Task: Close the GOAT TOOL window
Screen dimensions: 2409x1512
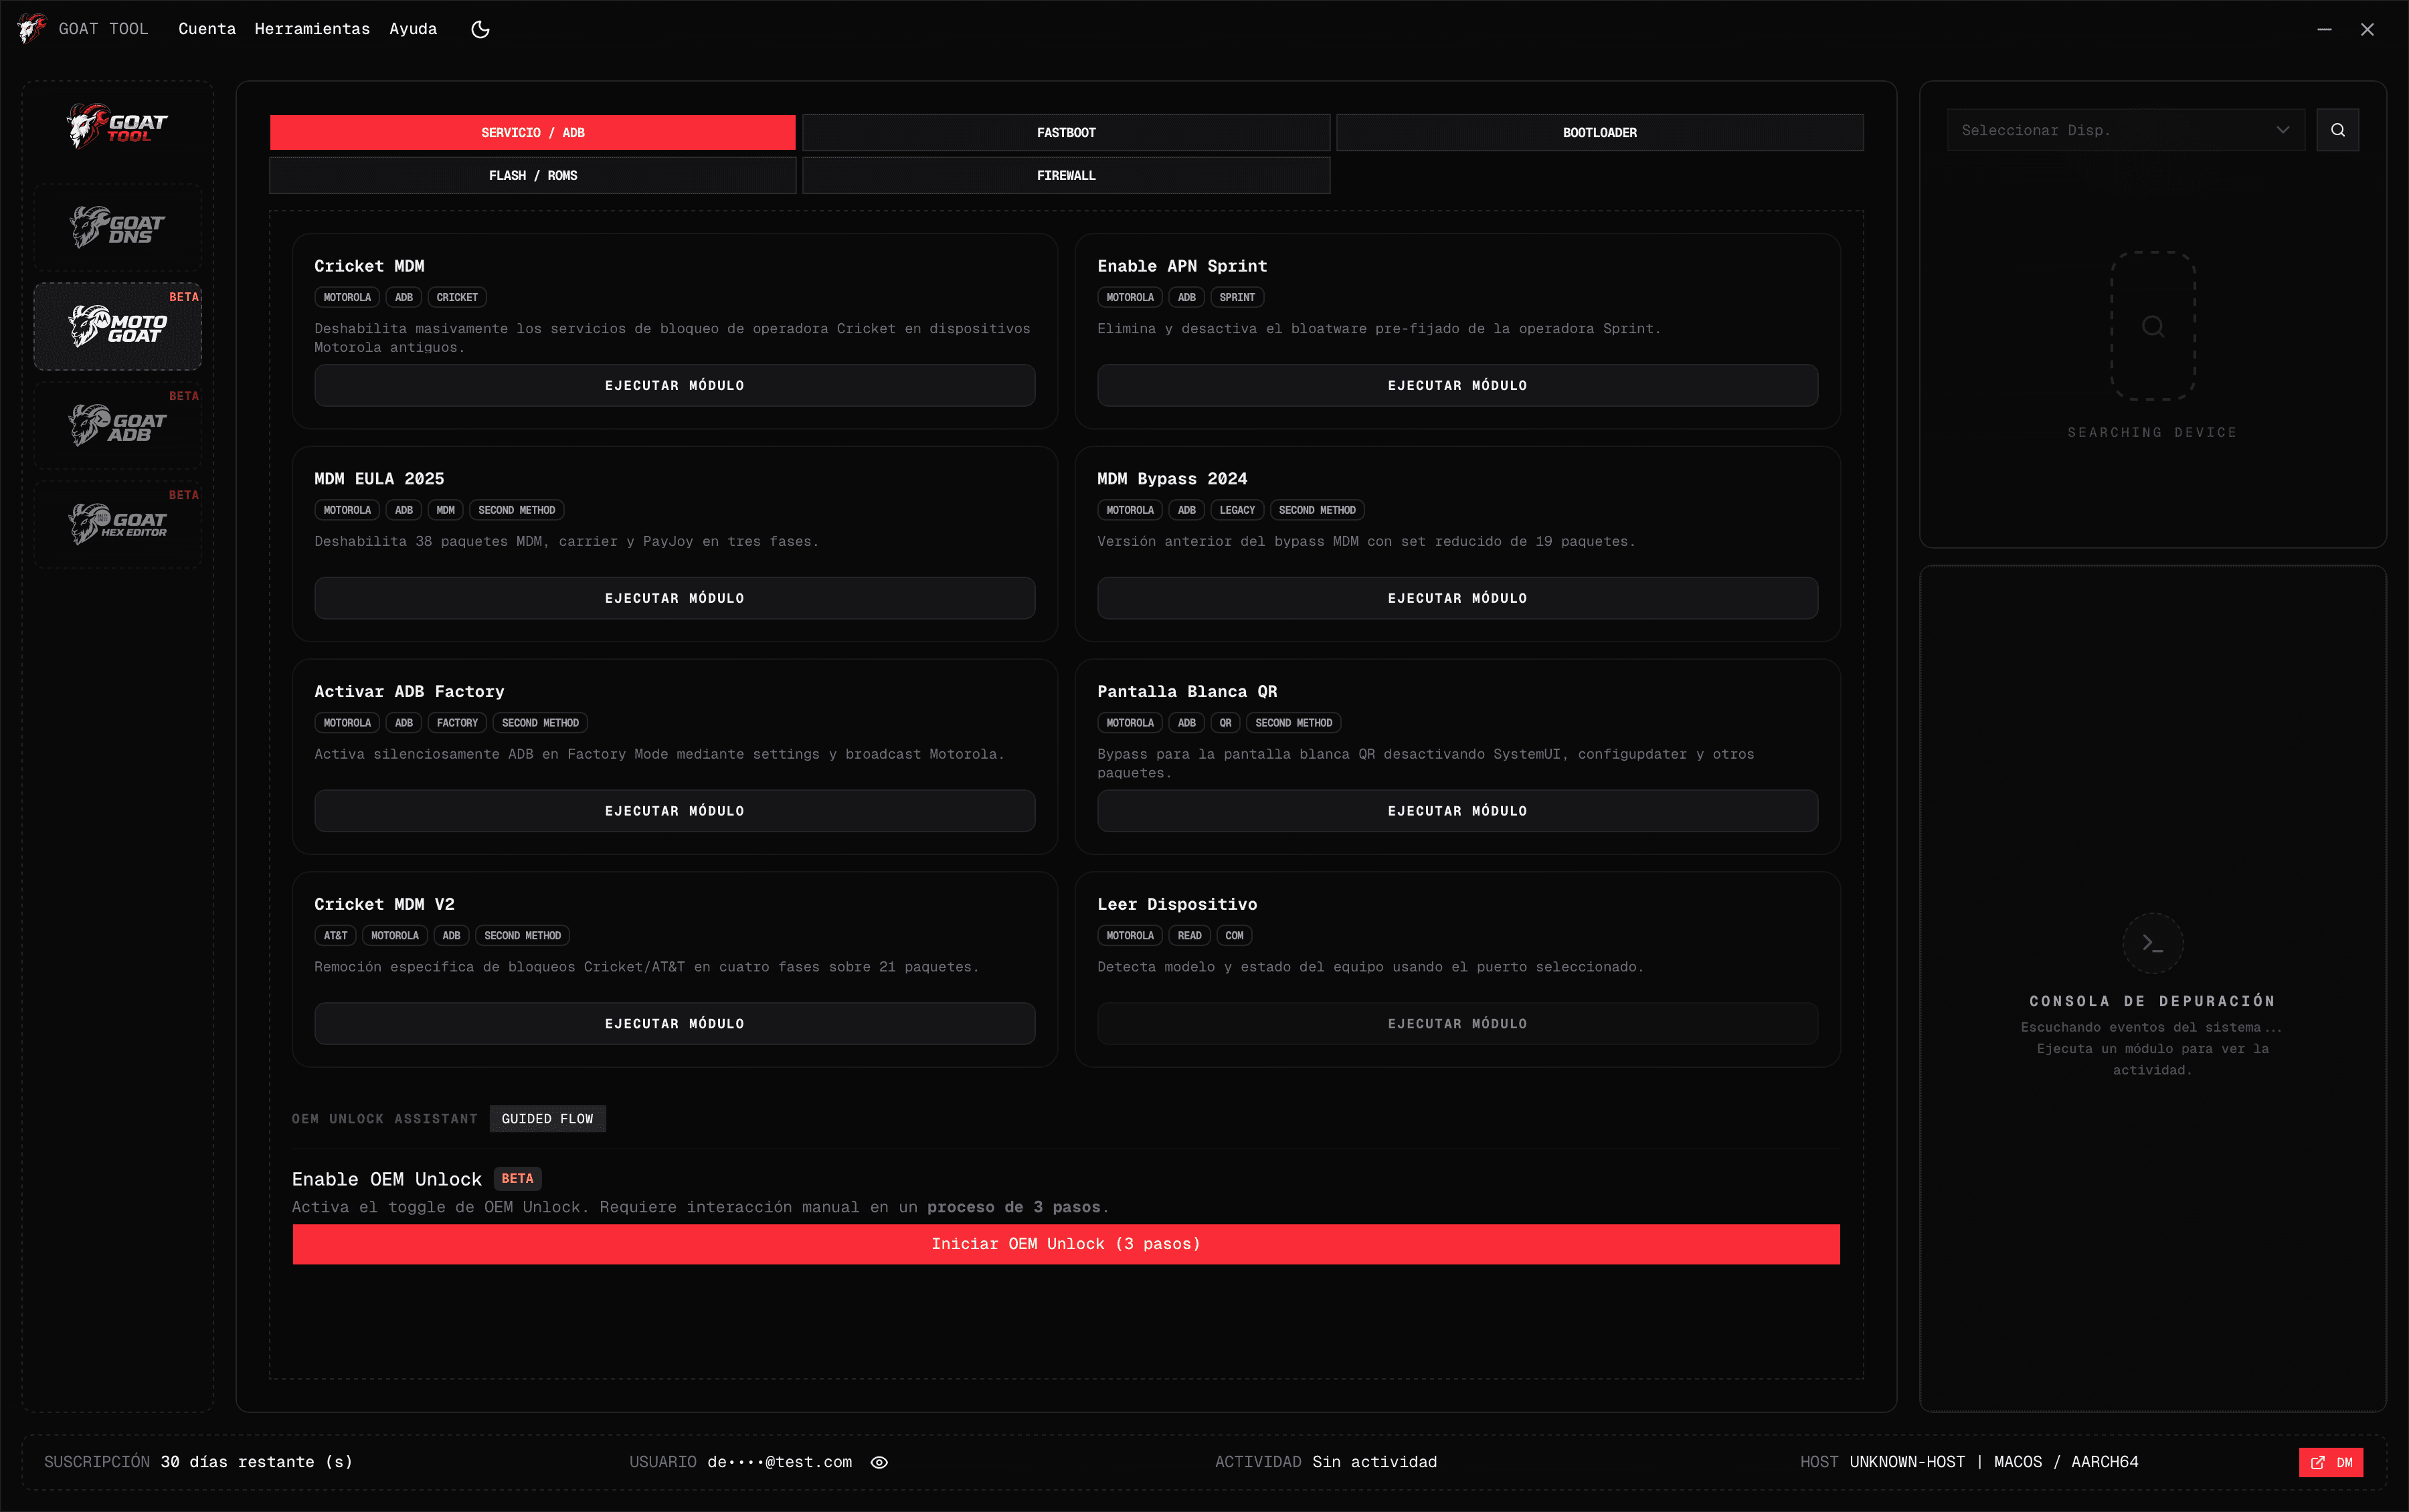Action: [2366, 29]
